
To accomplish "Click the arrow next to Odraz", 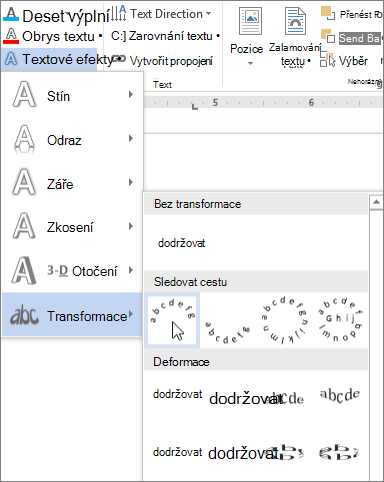I will 131,138.
